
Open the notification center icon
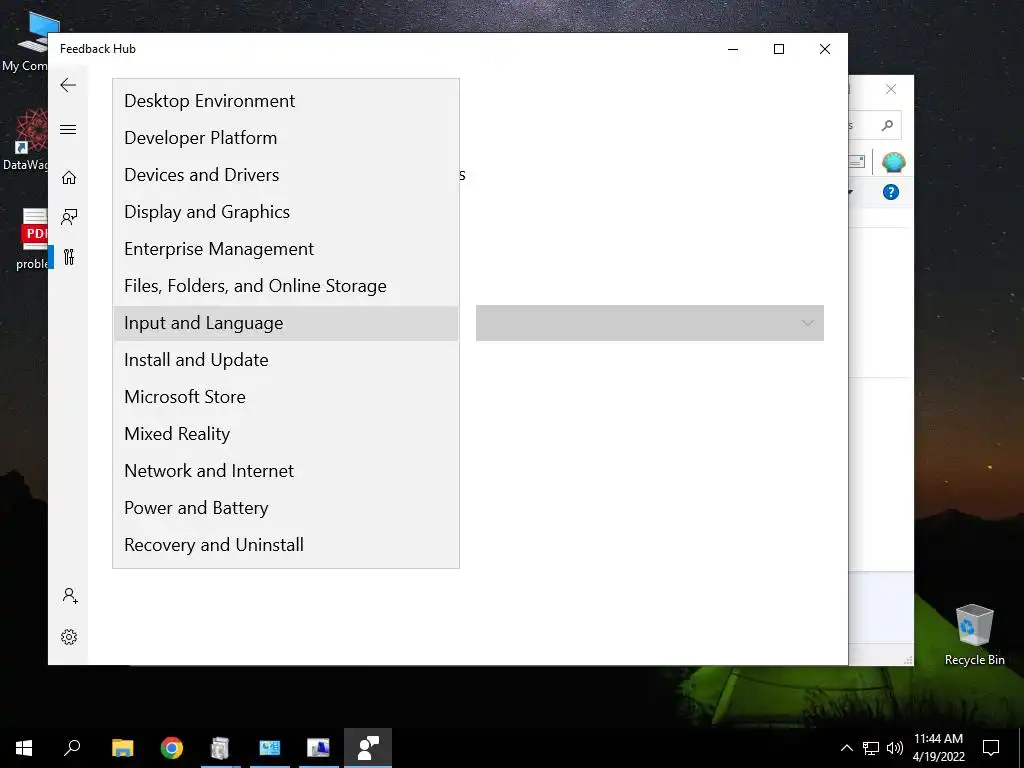[x=991, y=748]
